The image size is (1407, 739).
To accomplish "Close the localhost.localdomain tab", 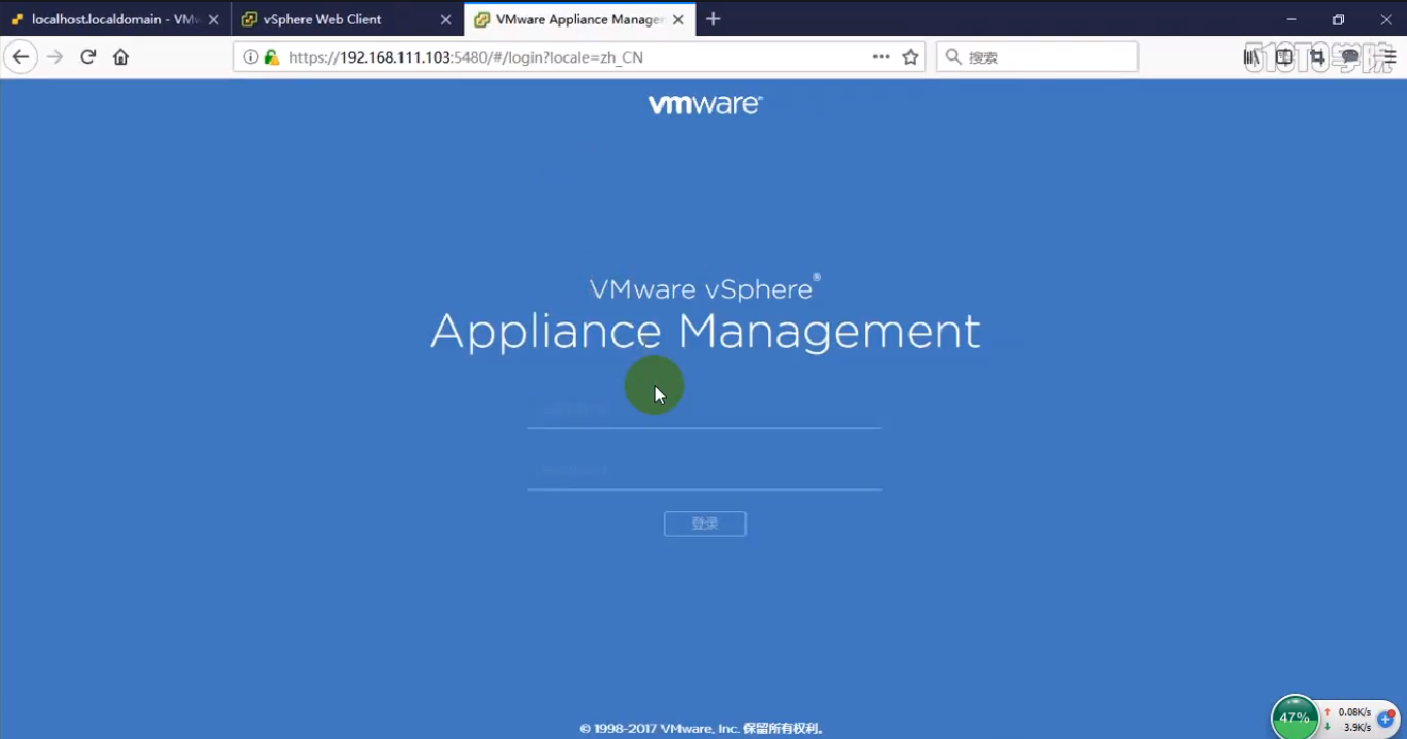I will tap(213, 19).
